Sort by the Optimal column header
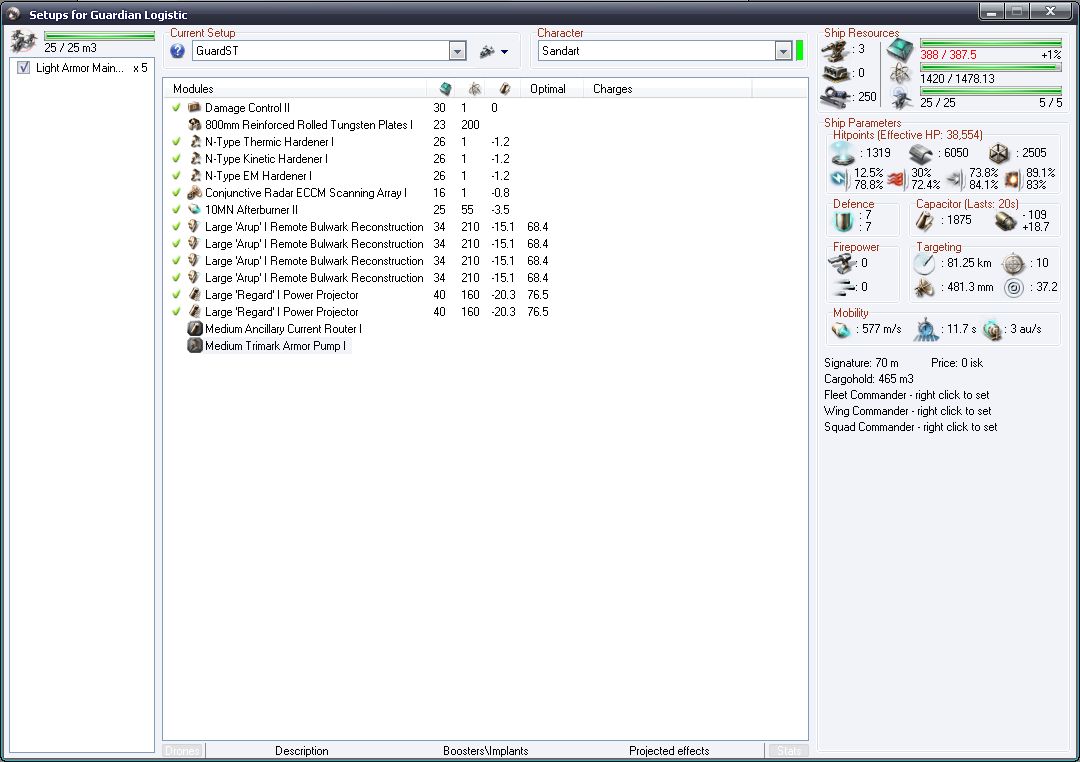 553,89
